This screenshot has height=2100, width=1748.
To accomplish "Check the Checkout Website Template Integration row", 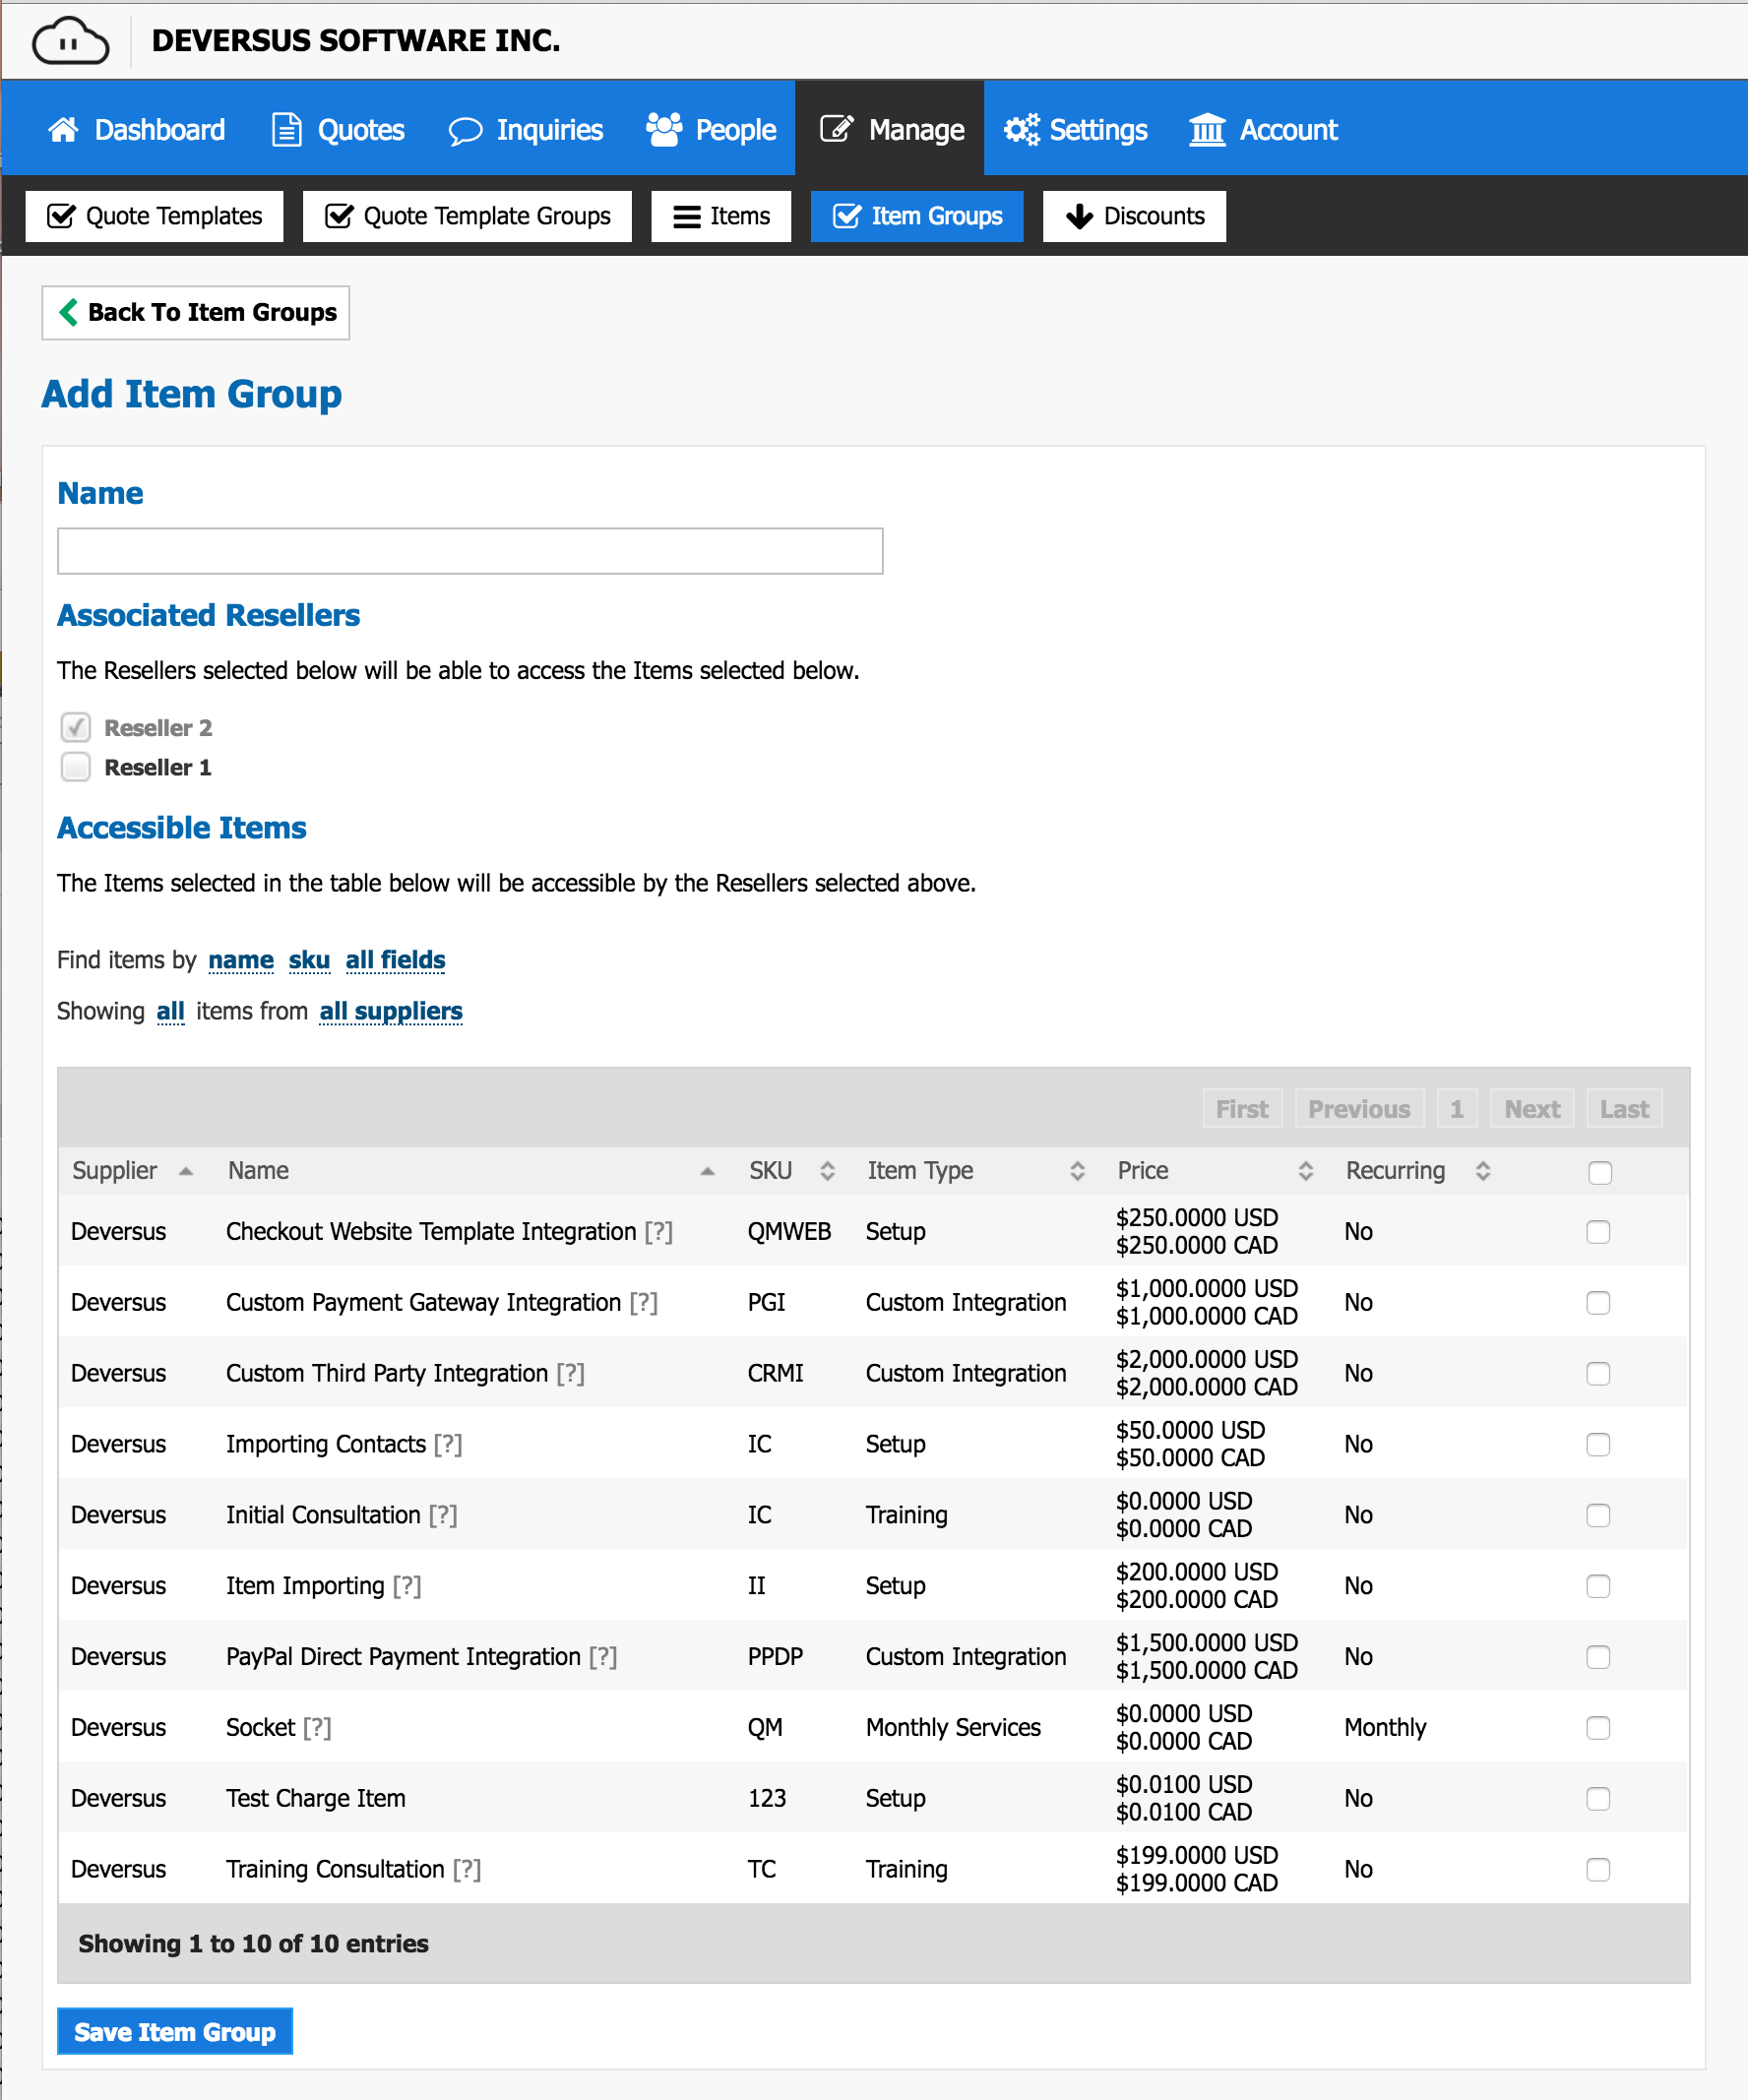I will (x=1598, y=1232).
